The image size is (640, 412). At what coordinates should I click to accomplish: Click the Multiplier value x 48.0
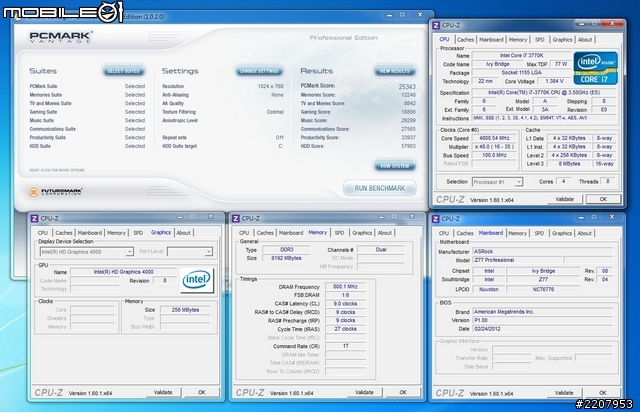[x=494, y=147]
